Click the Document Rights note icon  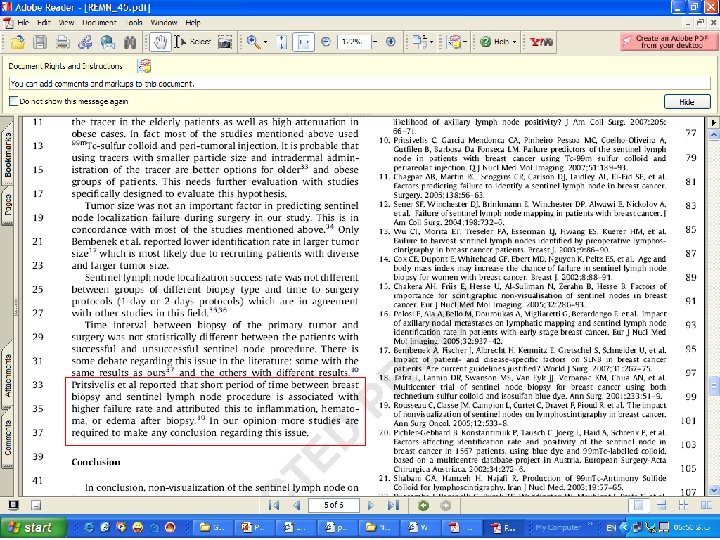coord(144,66)
